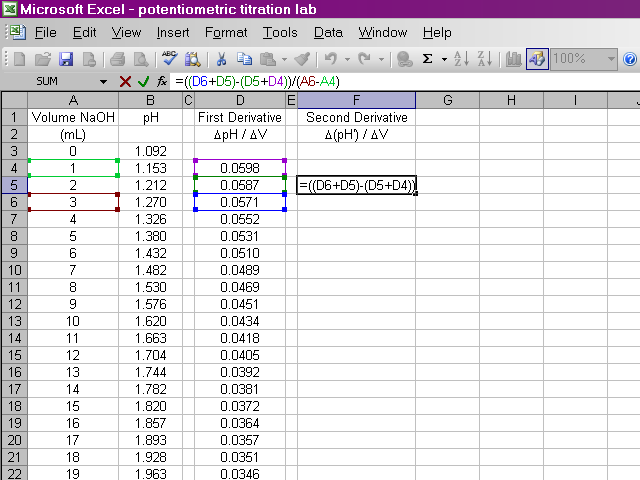Click inside the formula bar text
Image resolution: width=640 pixels, height=480 pixels.
pos(257,82)
